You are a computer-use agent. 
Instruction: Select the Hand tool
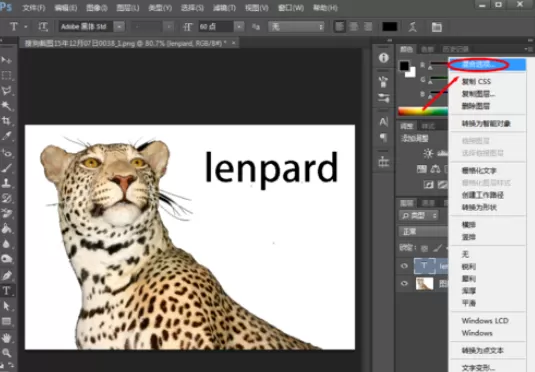[6, 338]
